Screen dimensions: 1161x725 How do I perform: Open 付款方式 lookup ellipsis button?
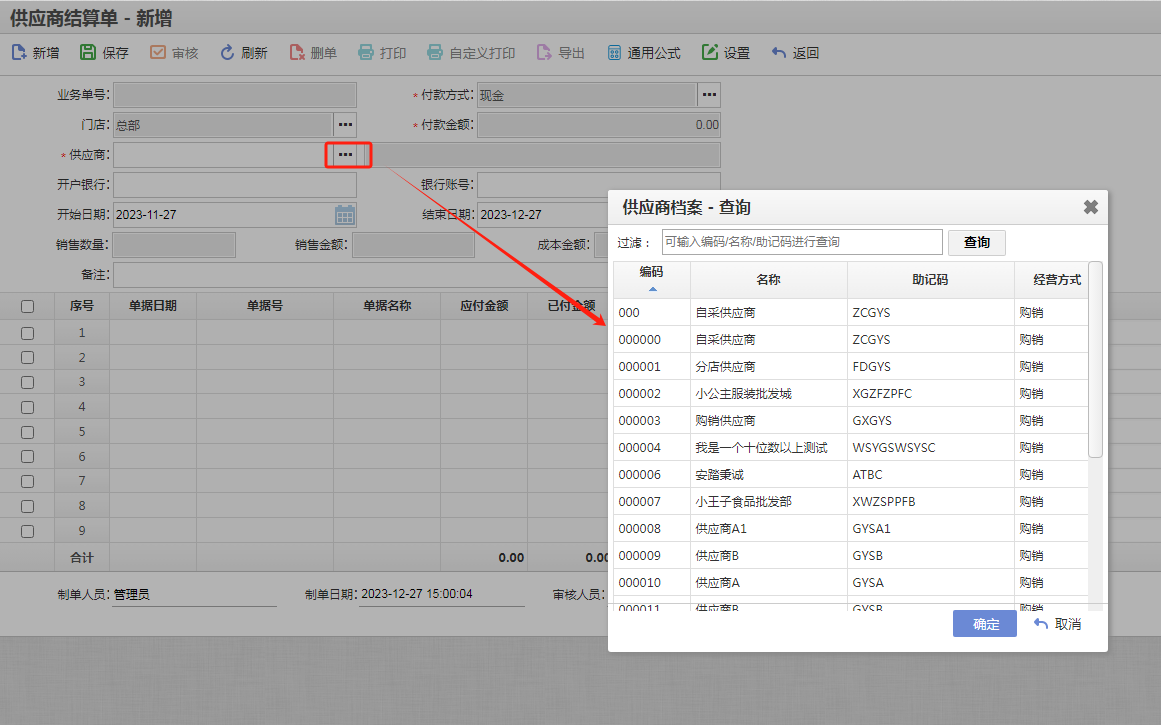point(709,95)
